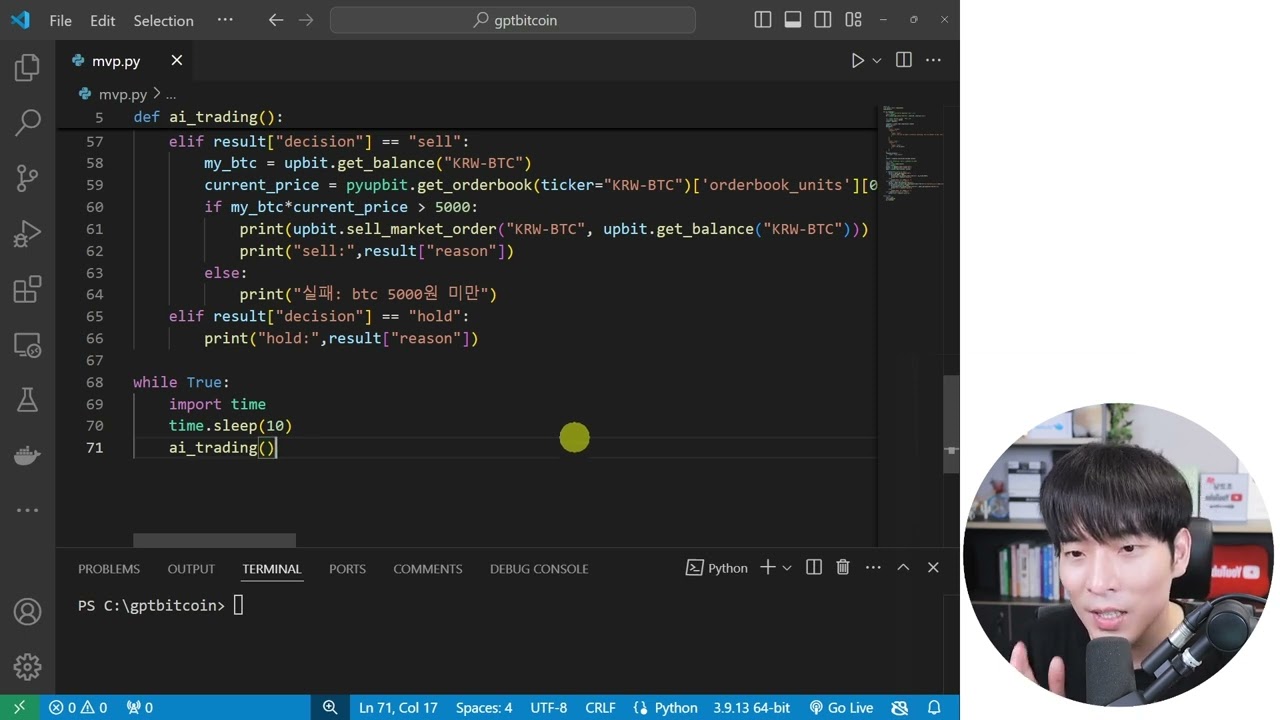This screenshot has height=720, width=1280.
Task: Toggle primary side bar visibility
Action: click(763, 20)
